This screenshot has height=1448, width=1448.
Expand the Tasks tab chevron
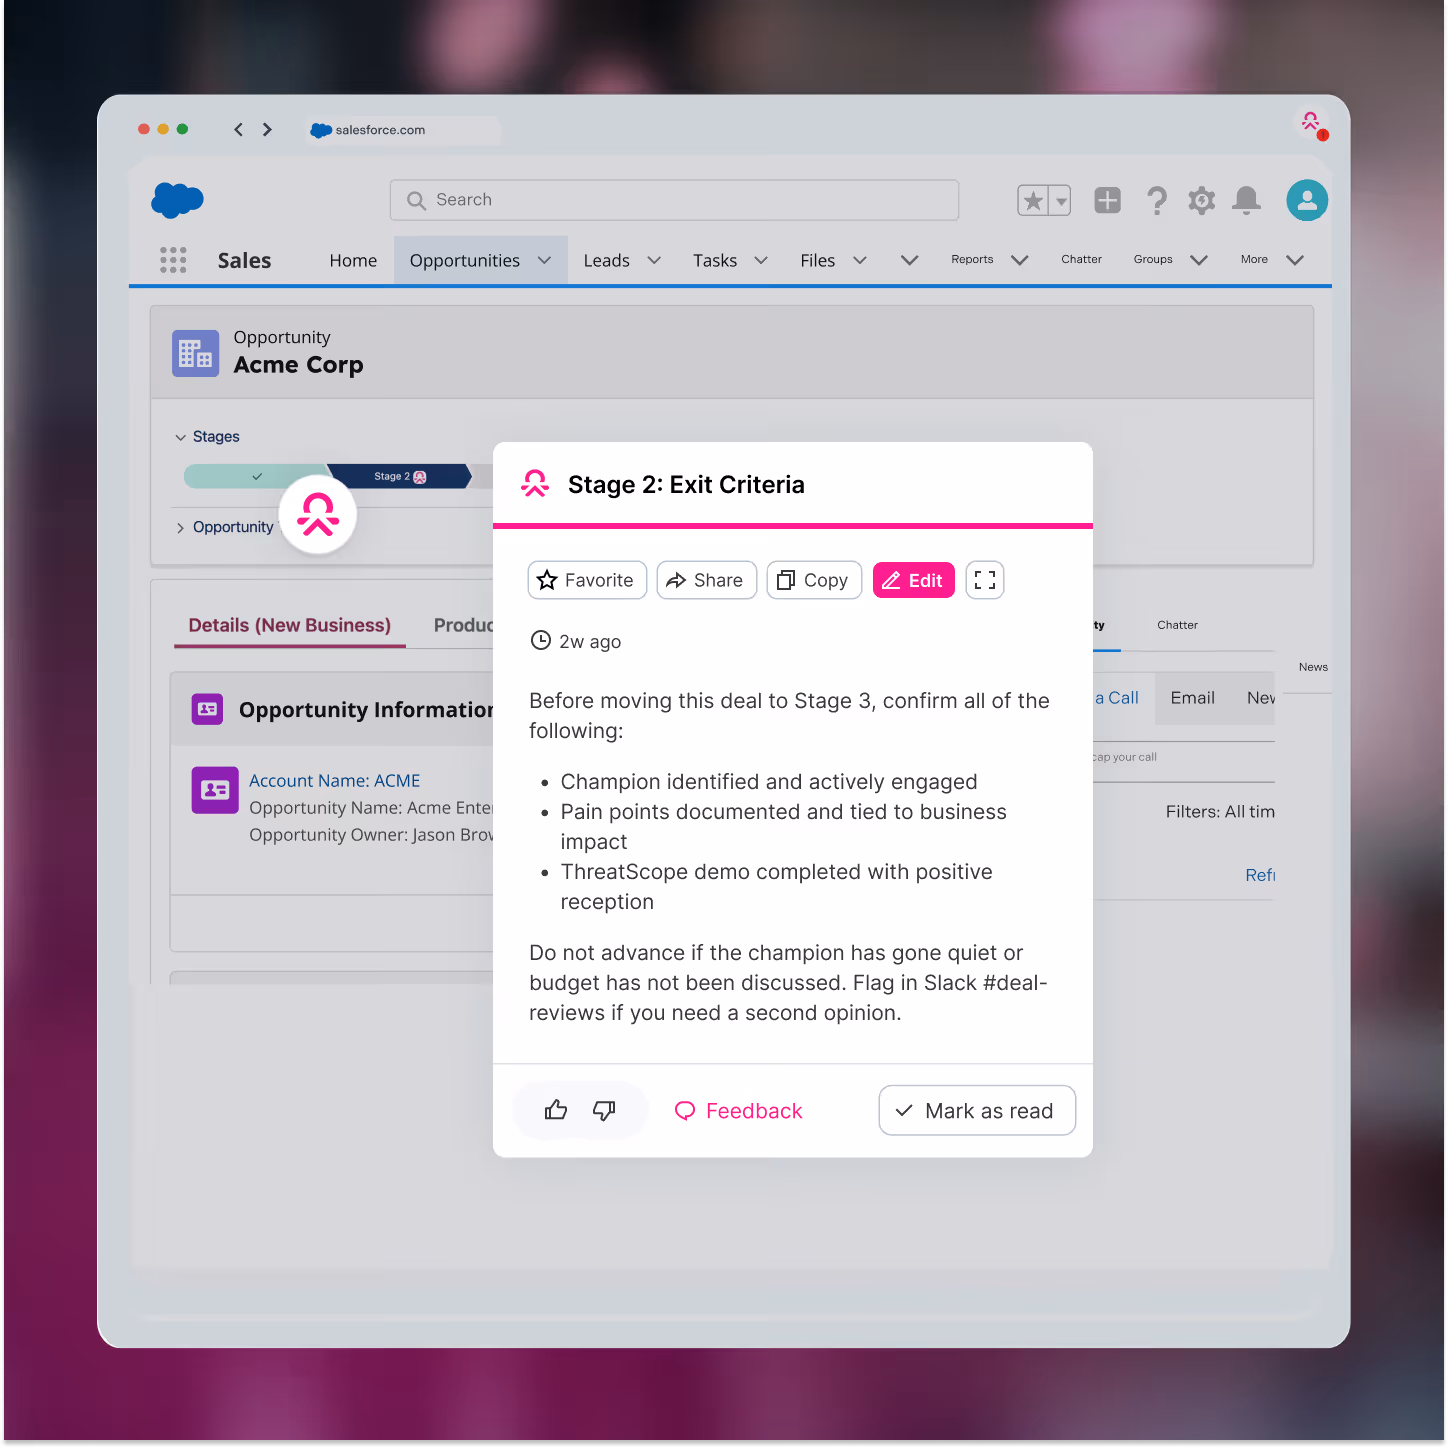tap(761, 260)
